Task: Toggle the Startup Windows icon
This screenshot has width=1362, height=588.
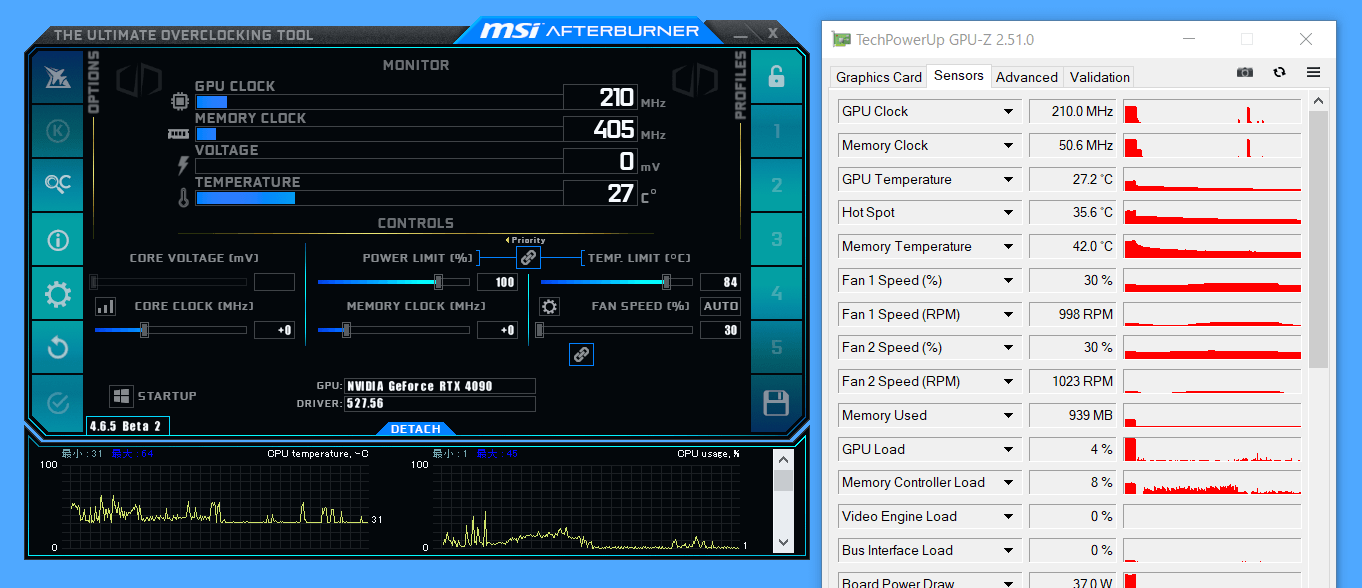Action: click(x=121, y=396)
